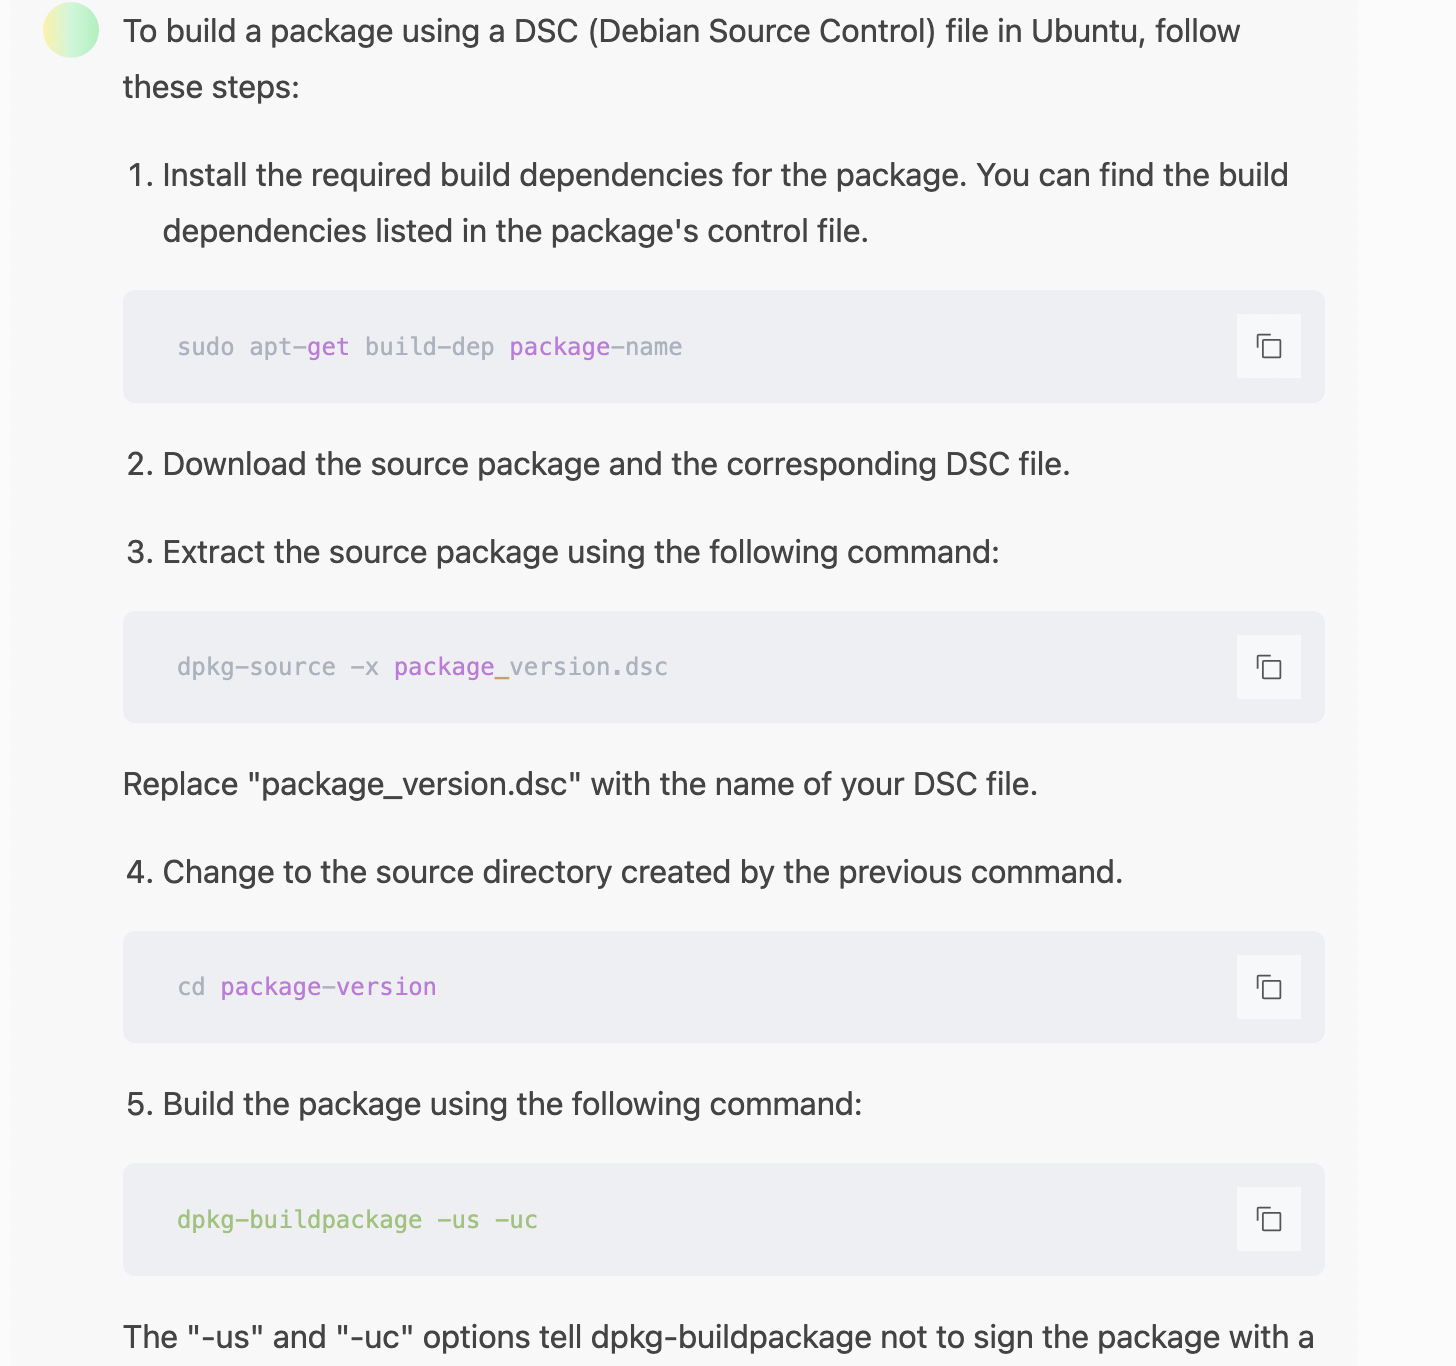Click "package-version" in the cd command
This screenshot has height=1366, width=1456.
coord(328,987)
